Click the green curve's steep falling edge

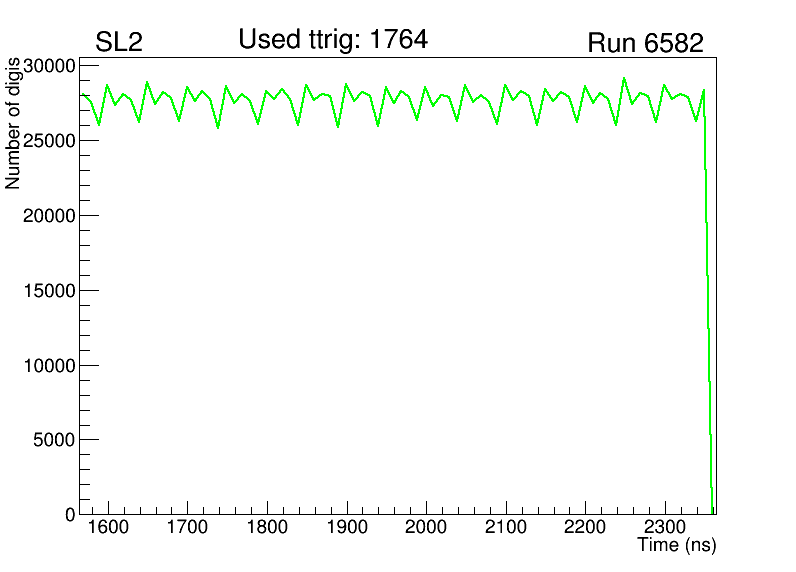click(x=708, y=300)
